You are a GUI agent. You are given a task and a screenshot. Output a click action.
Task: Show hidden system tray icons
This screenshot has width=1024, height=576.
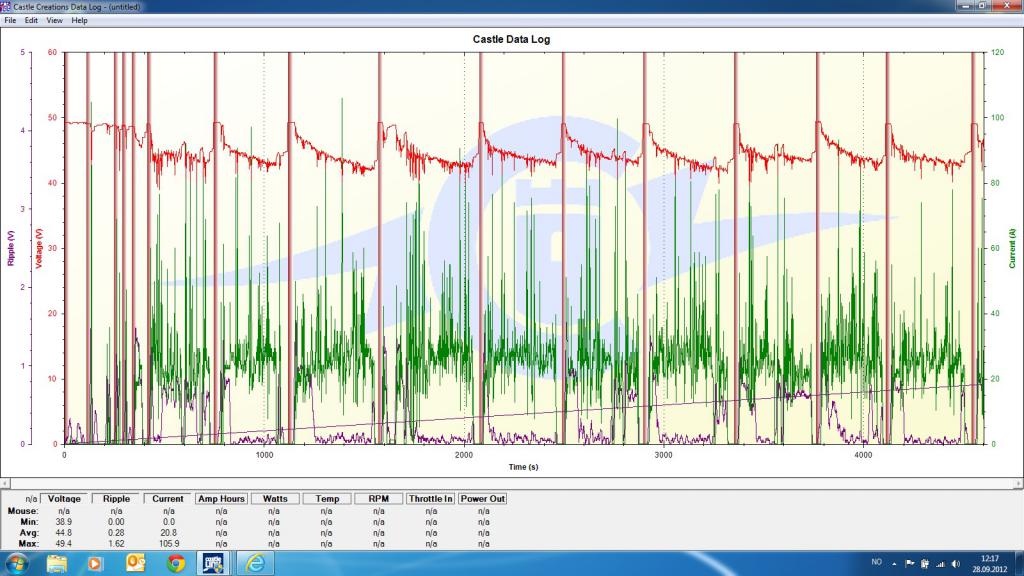pyautogui.click(x=894, y=563)
